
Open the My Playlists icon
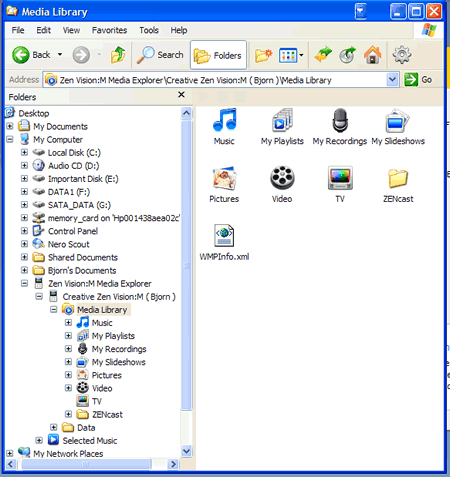[x=282, y=120]
